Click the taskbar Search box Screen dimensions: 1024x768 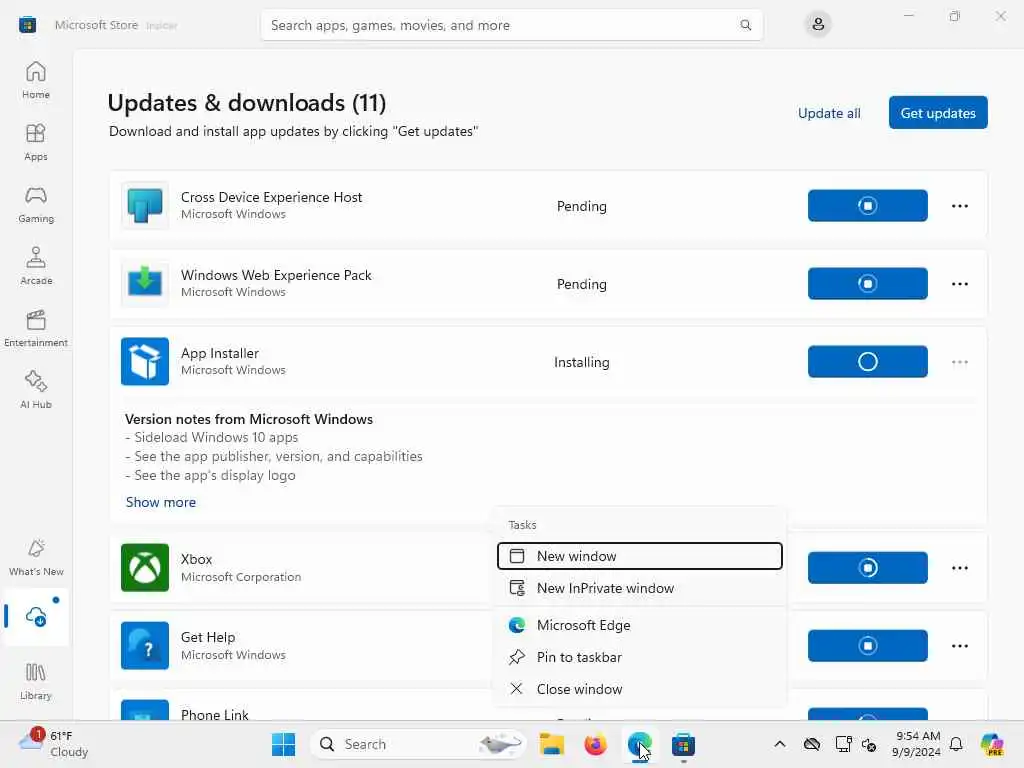(419, 744)
